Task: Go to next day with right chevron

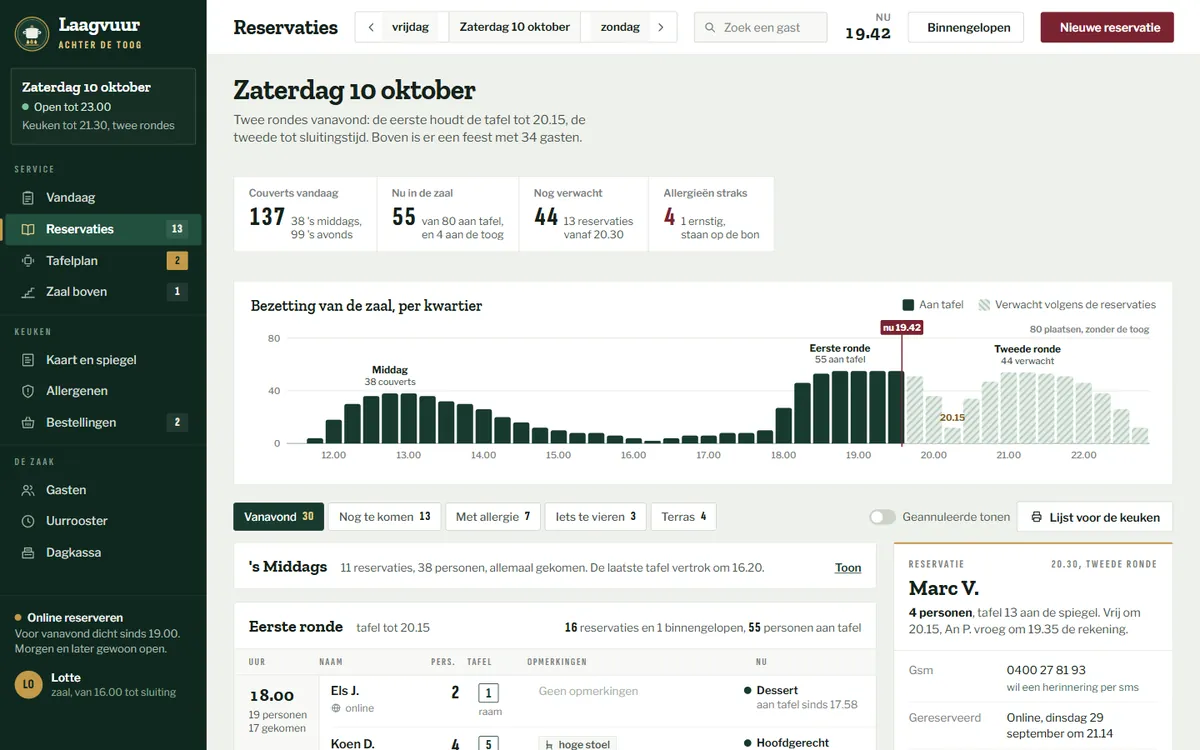Action: click(x=660, y=27)
